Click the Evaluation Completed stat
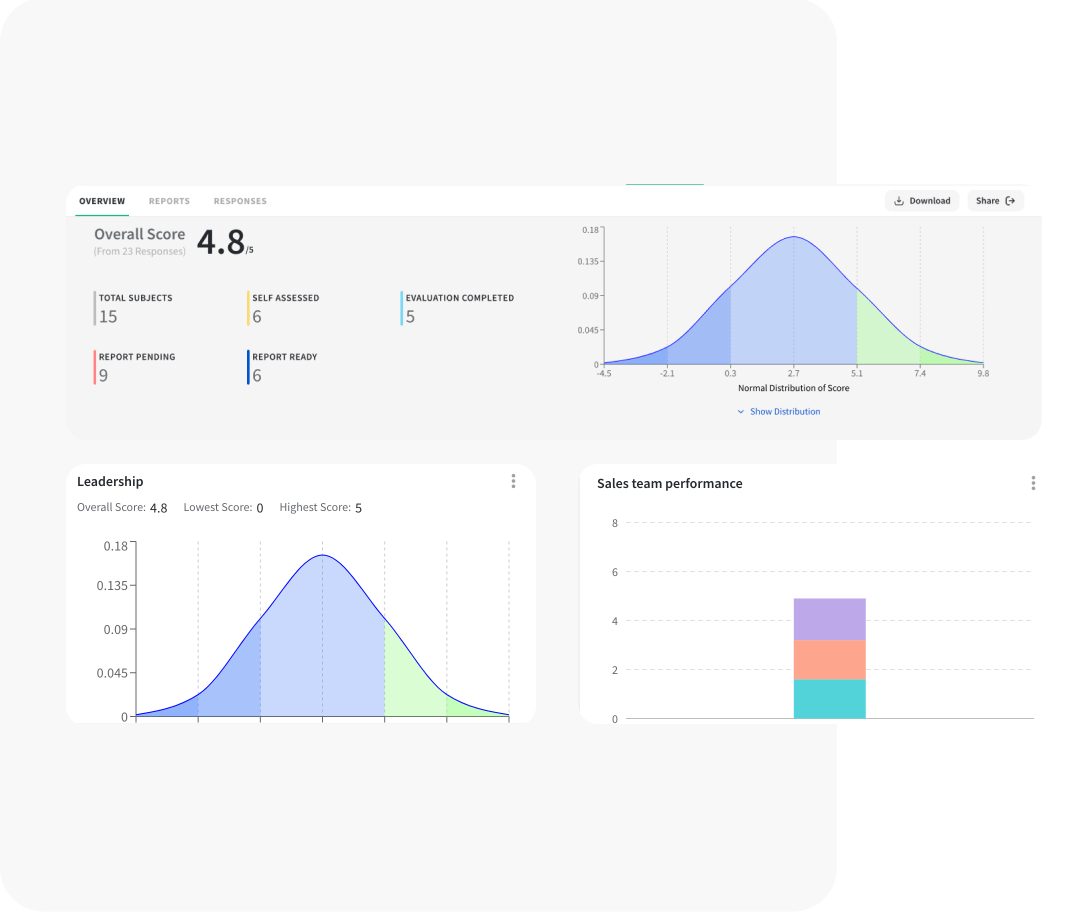Image resolution: width=1080 pixels, height=912 pixels. 459,298
